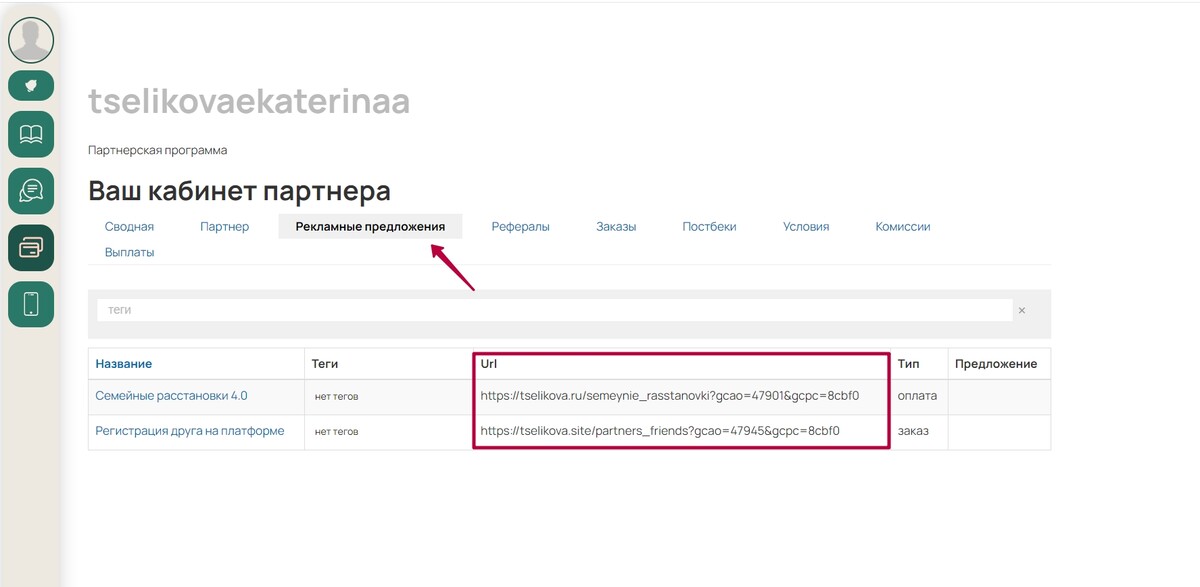Screen dimensions: 1200x587
Task: Click the оплата type cell
Action: (x=917, y=396)
